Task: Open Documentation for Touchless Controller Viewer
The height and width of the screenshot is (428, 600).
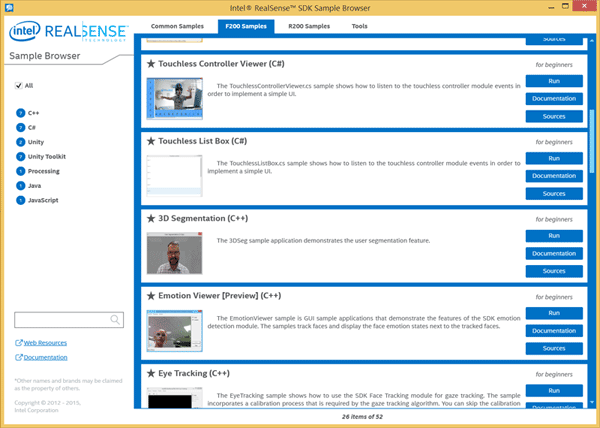Action: coord(554,99)
